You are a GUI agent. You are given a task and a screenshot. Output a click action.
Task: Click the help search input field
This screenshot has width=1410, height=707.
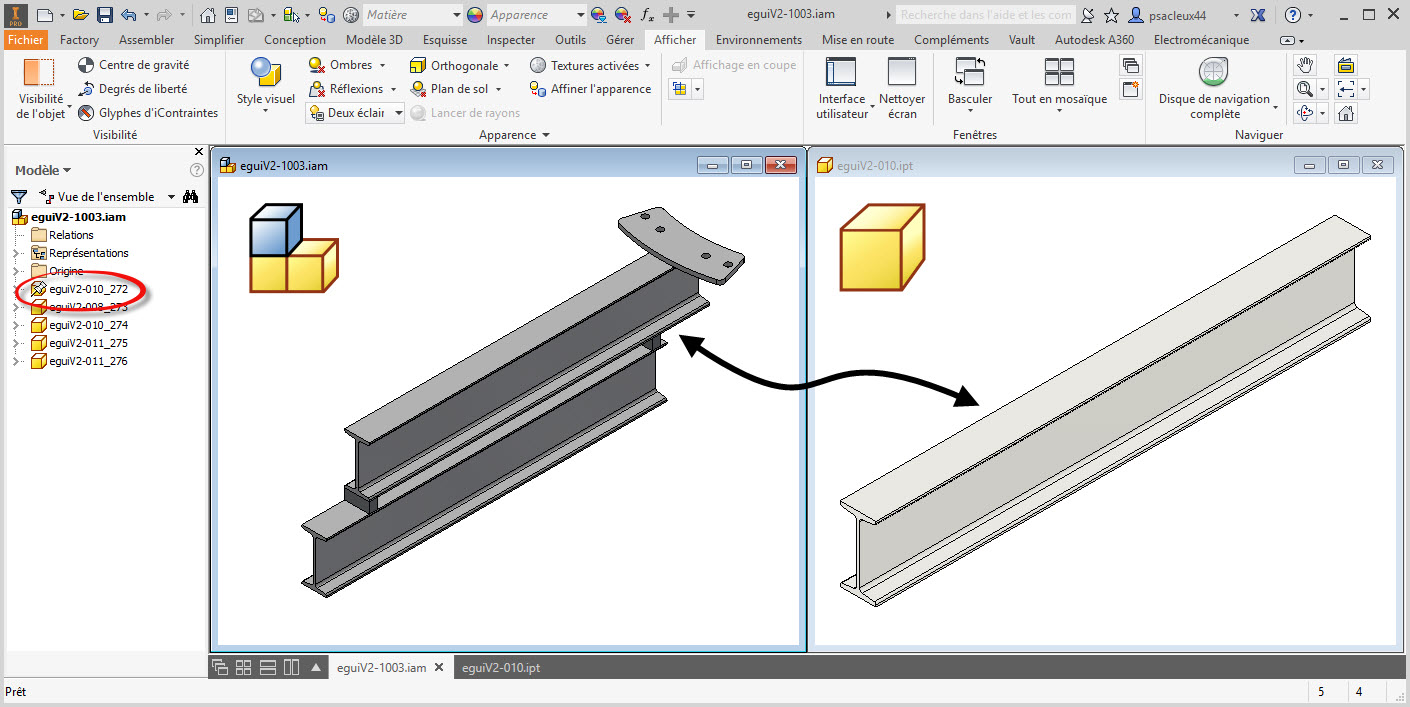point(984,15)
